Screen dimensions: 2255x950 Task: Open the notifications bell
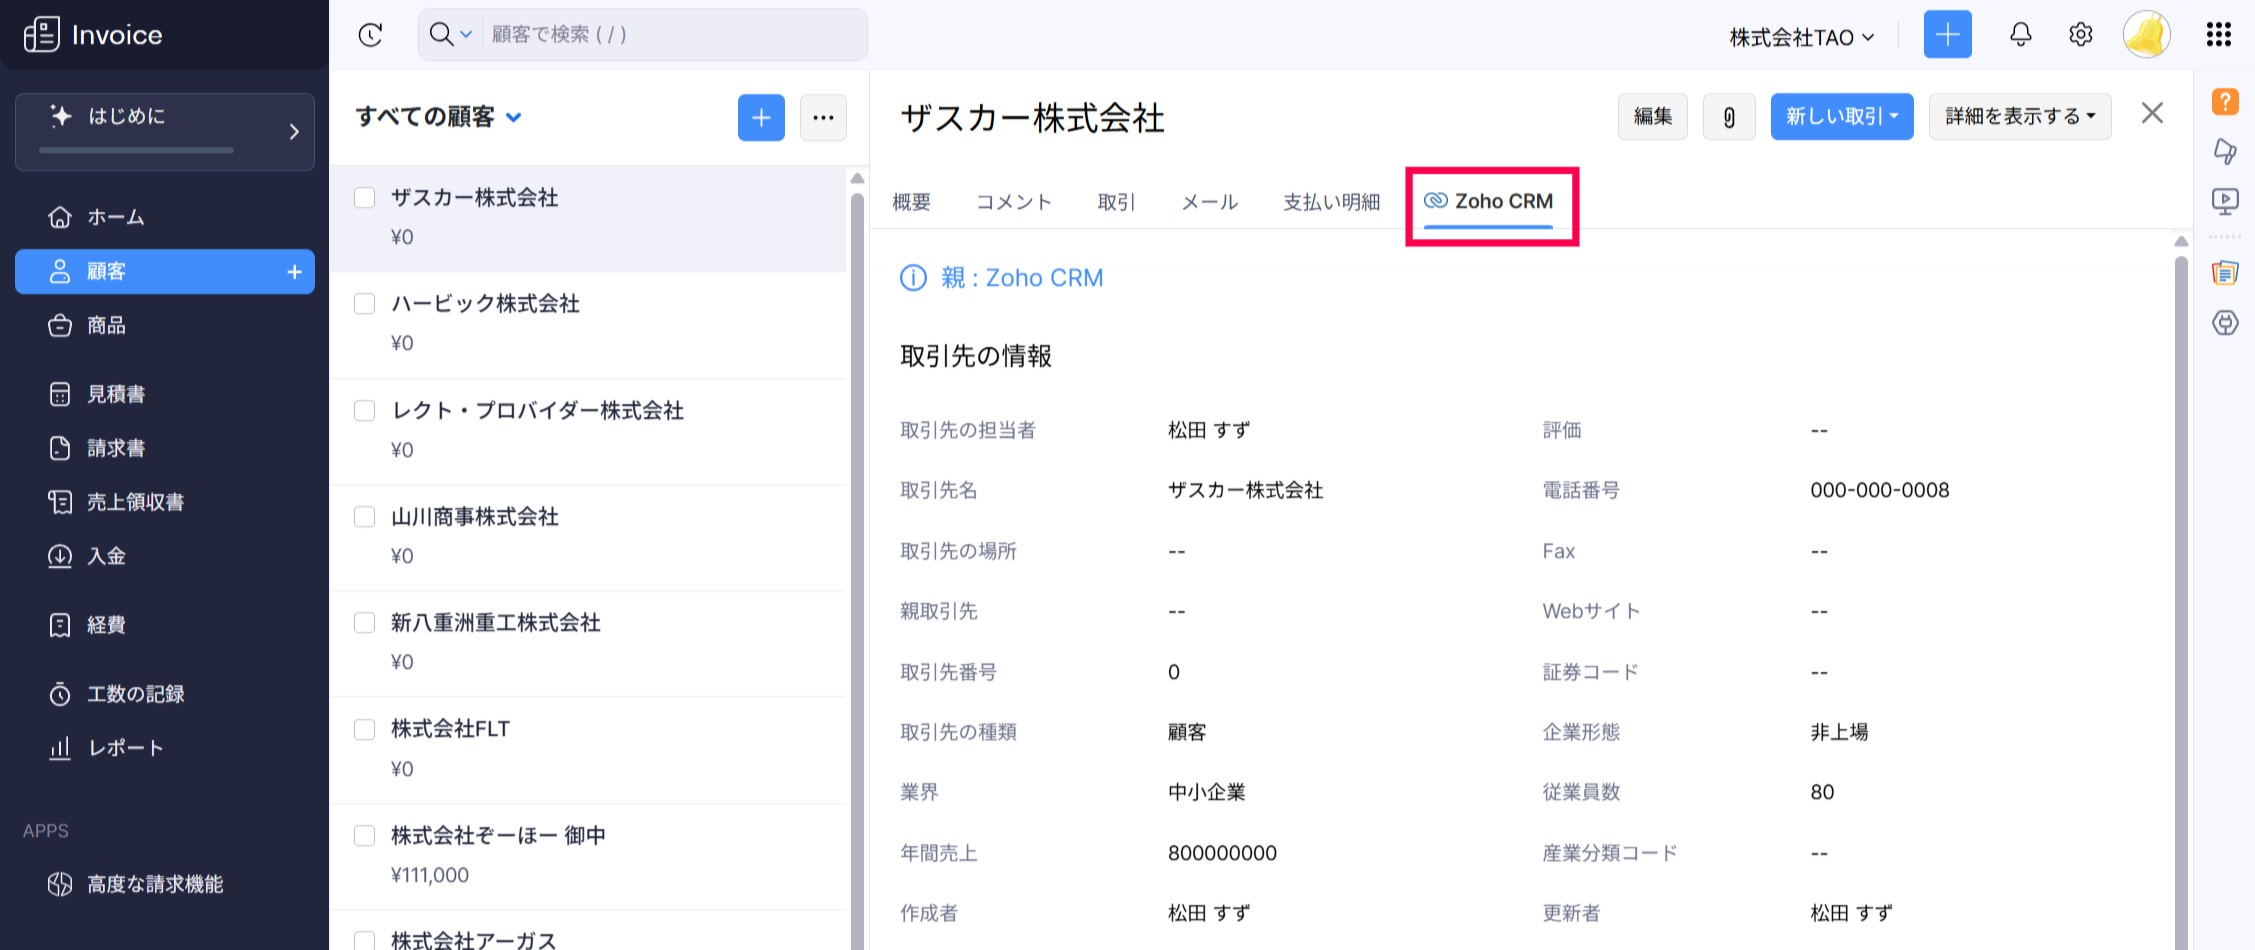(x=2020, y=35)
